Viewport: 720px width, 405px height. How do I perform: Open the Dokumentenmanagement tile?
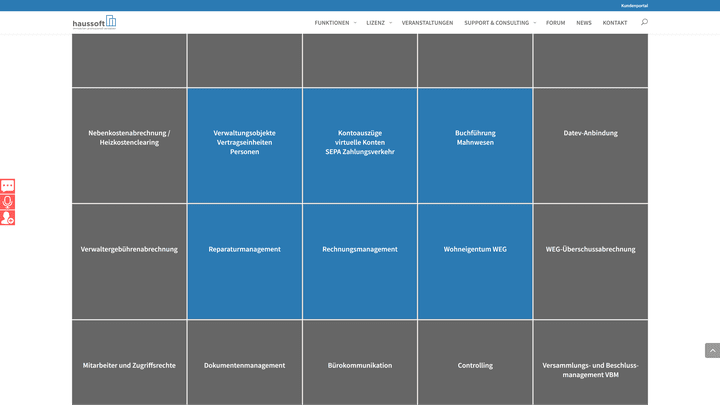(x=245, y=363)
